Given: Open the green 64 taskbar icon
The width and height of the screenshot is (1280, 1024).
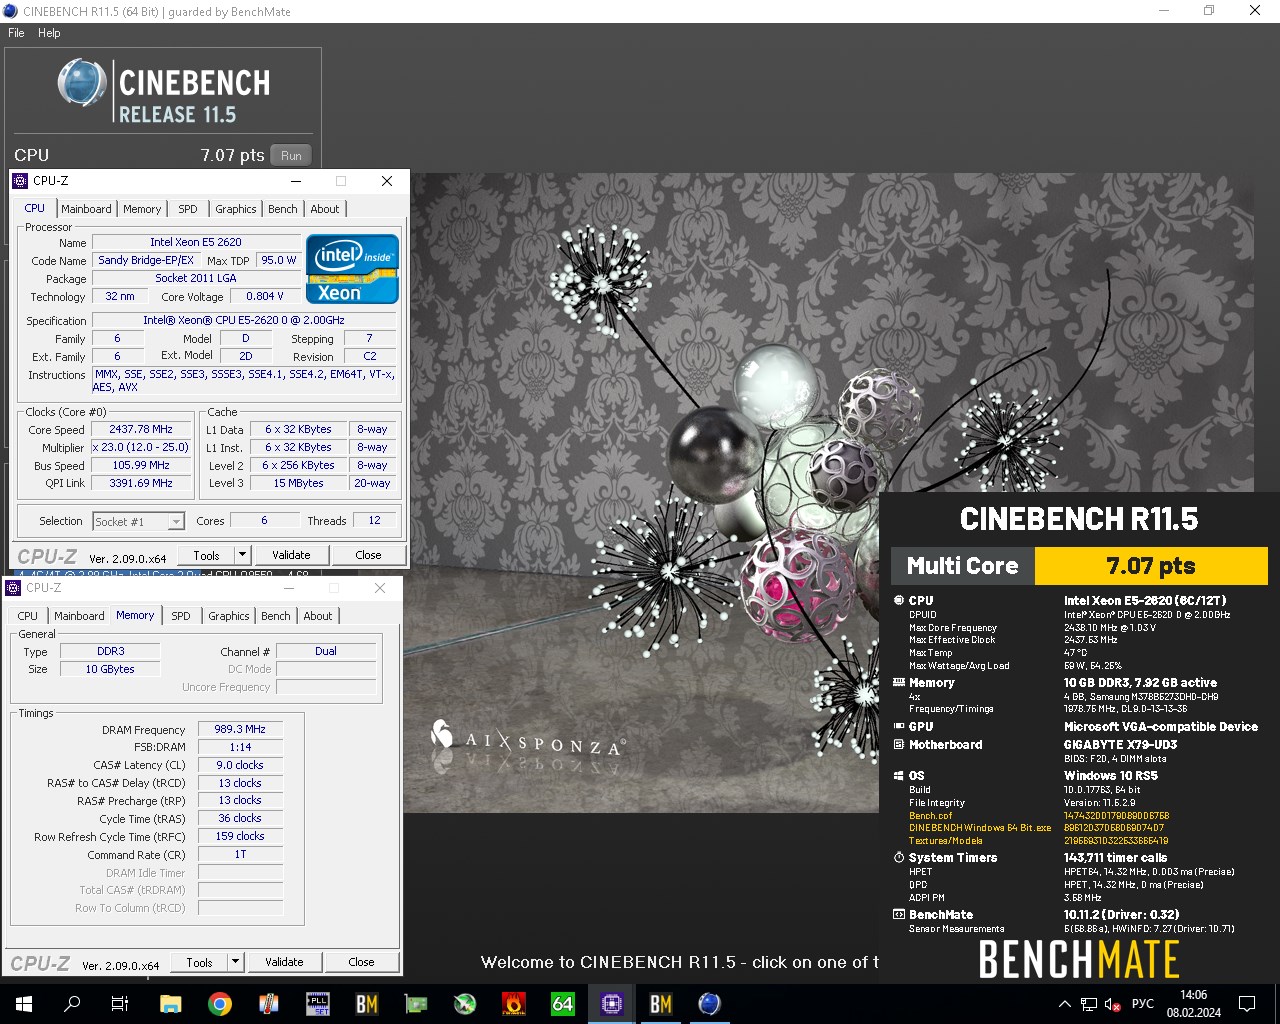Looking at the screenshot, I should coord(563,1003).
